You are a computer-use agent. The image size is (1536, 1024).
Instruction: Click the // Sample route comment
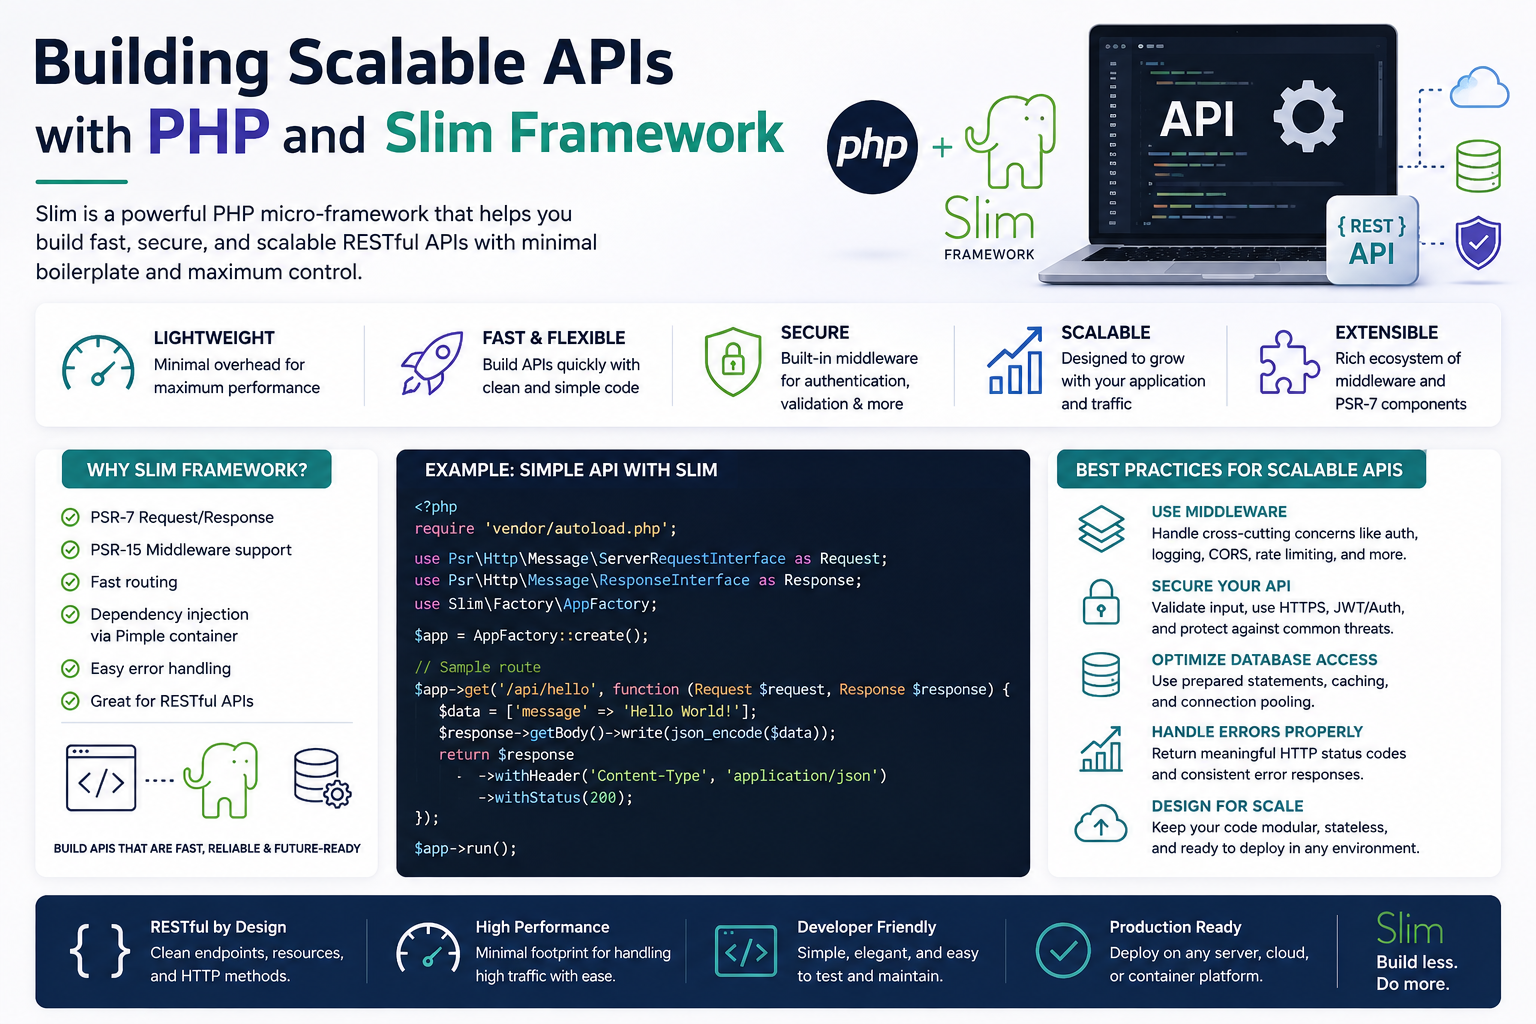(x=477, y=667)
